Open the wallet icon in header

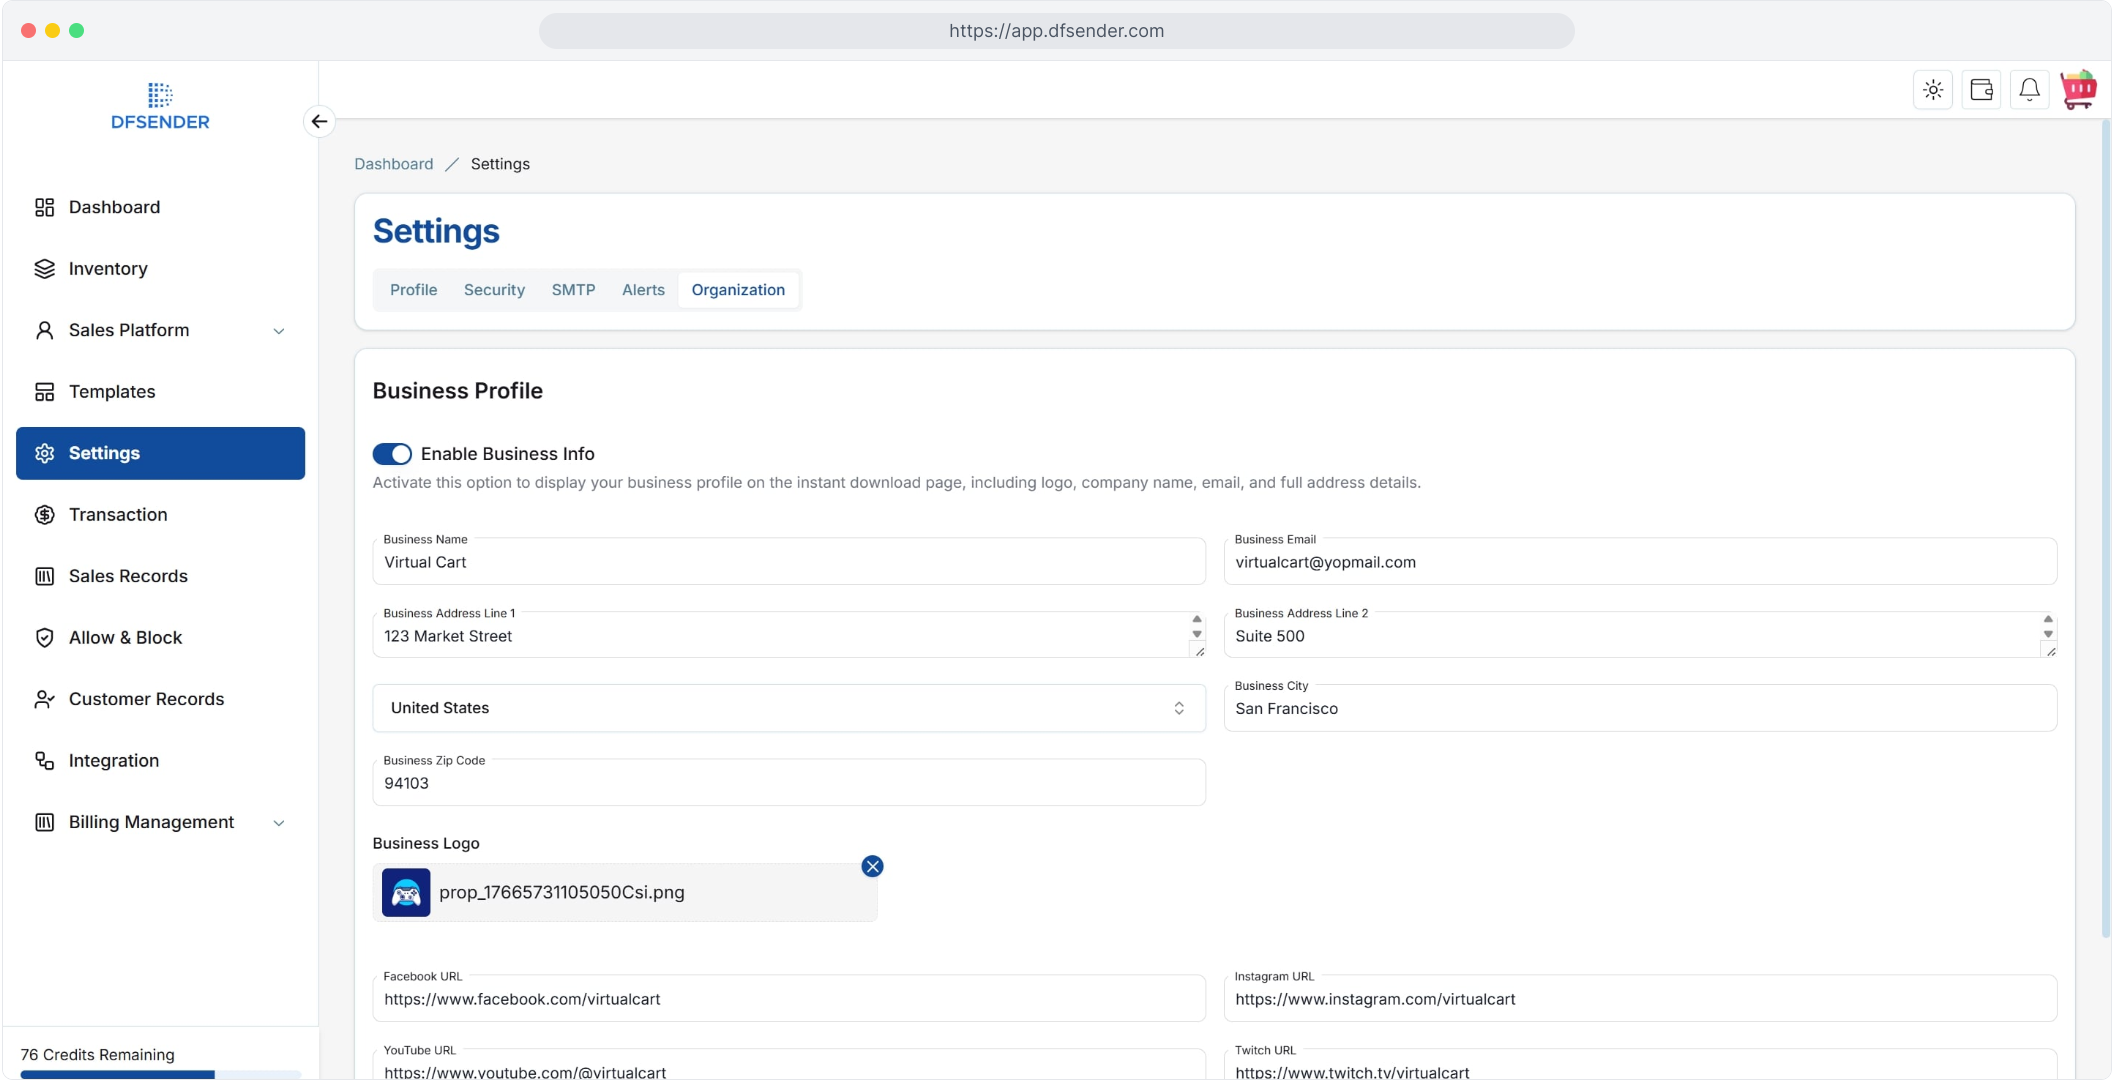(1981, 90)
